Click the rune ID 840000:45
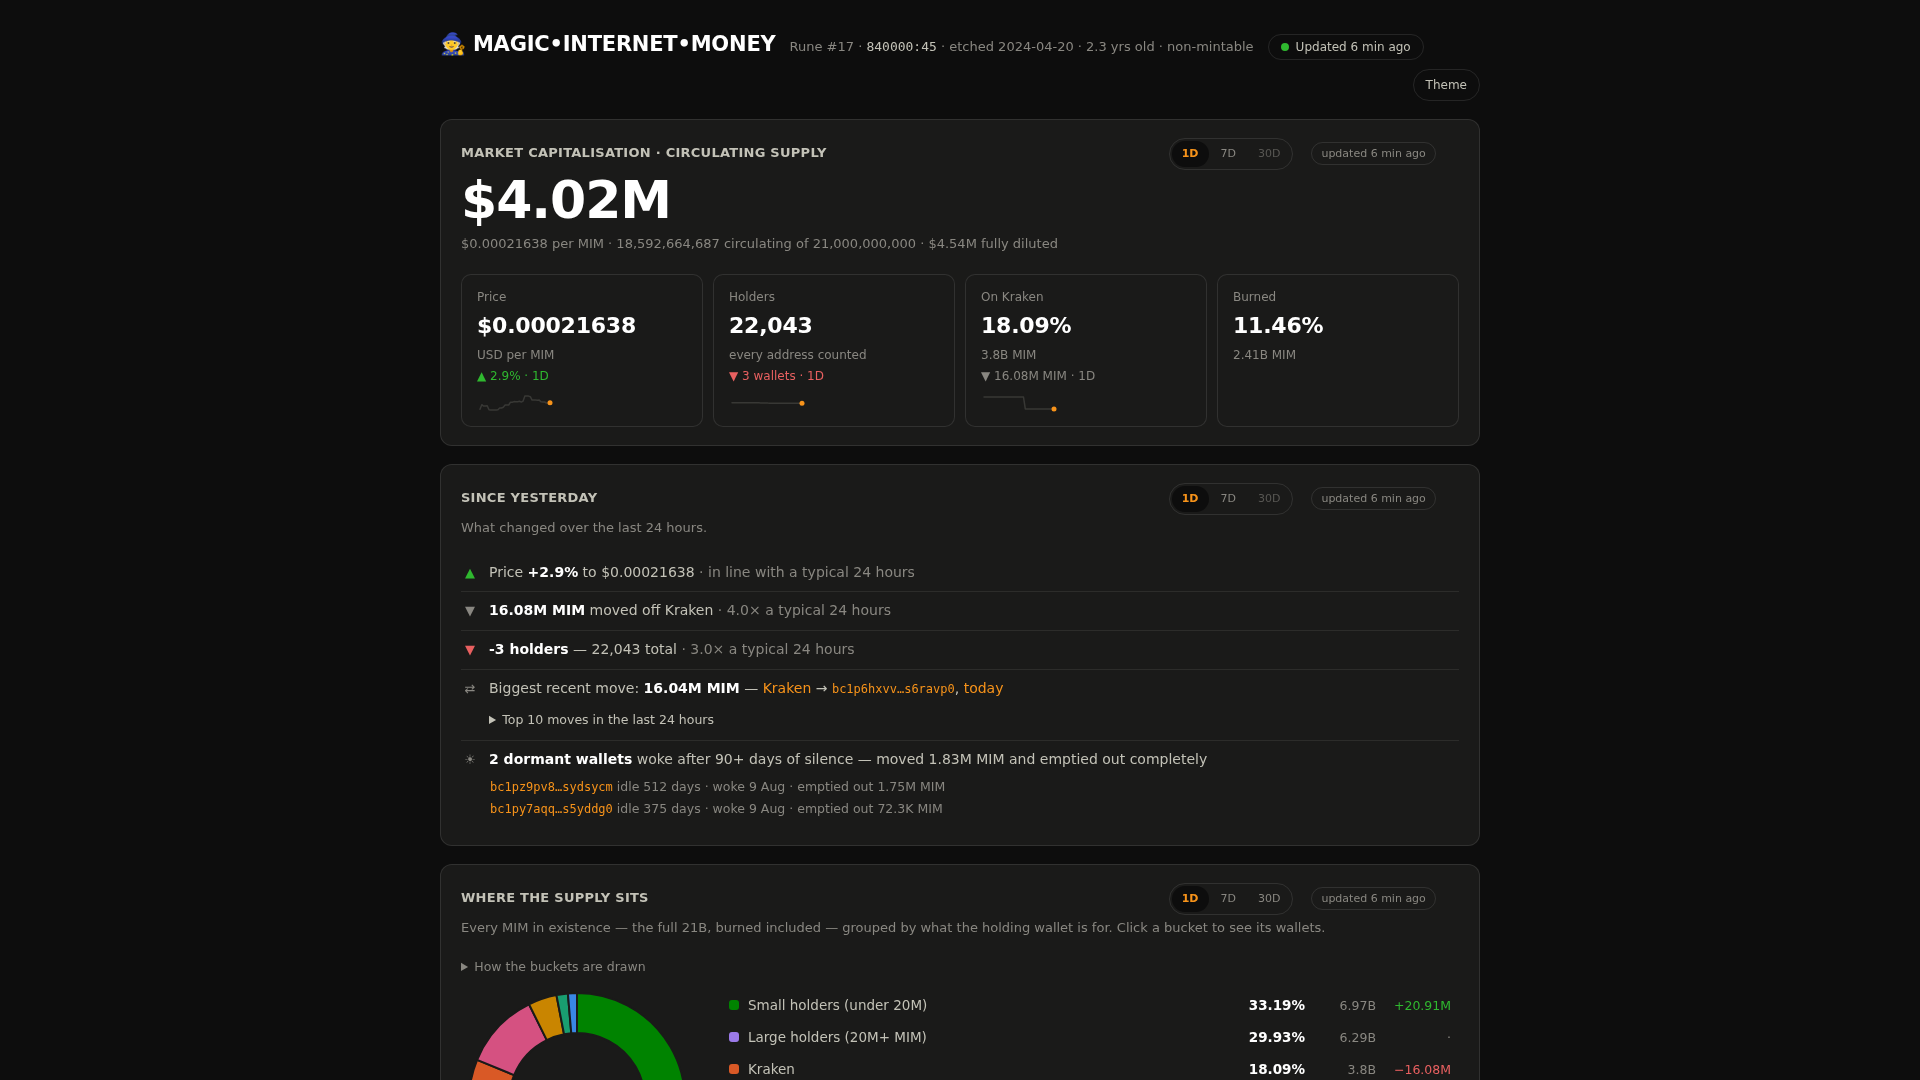This screenshot has width=1920, height=1080. 901,47
